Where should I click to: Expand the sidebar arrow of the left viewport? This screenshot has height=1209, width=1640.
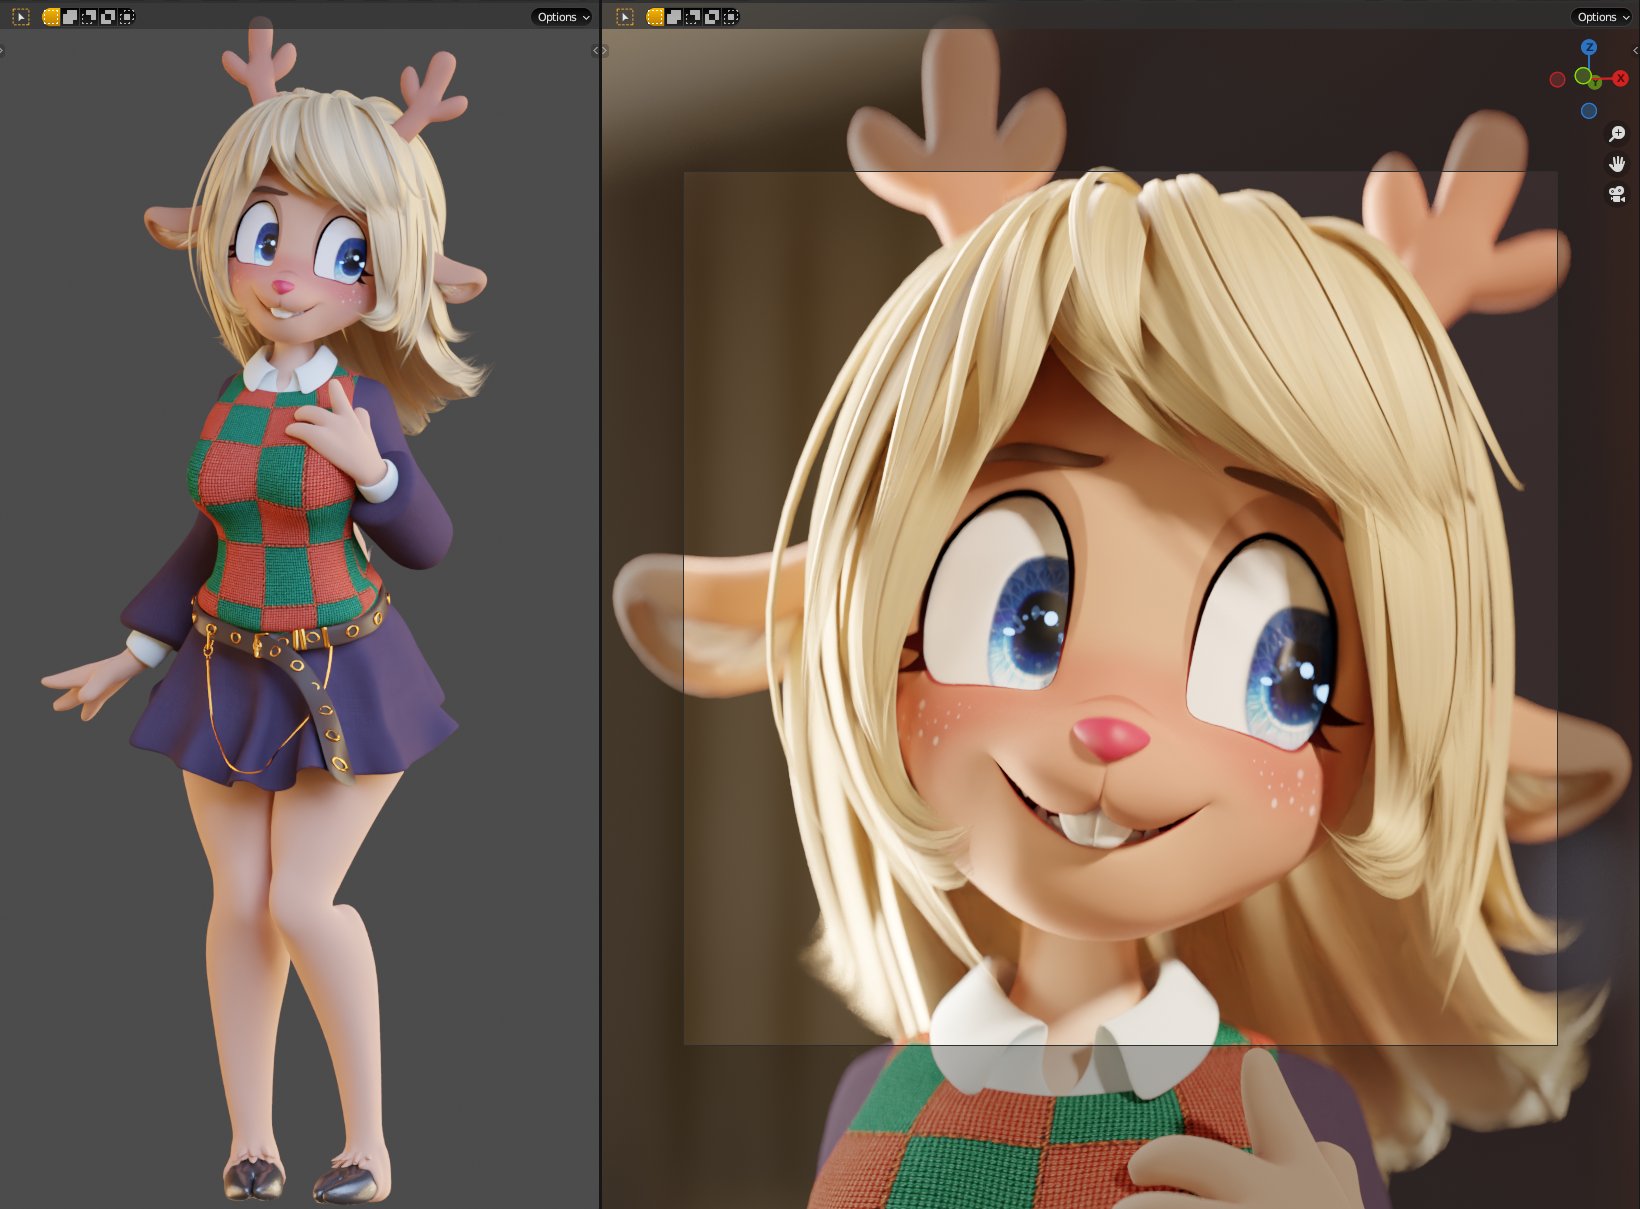pos(596,50)
